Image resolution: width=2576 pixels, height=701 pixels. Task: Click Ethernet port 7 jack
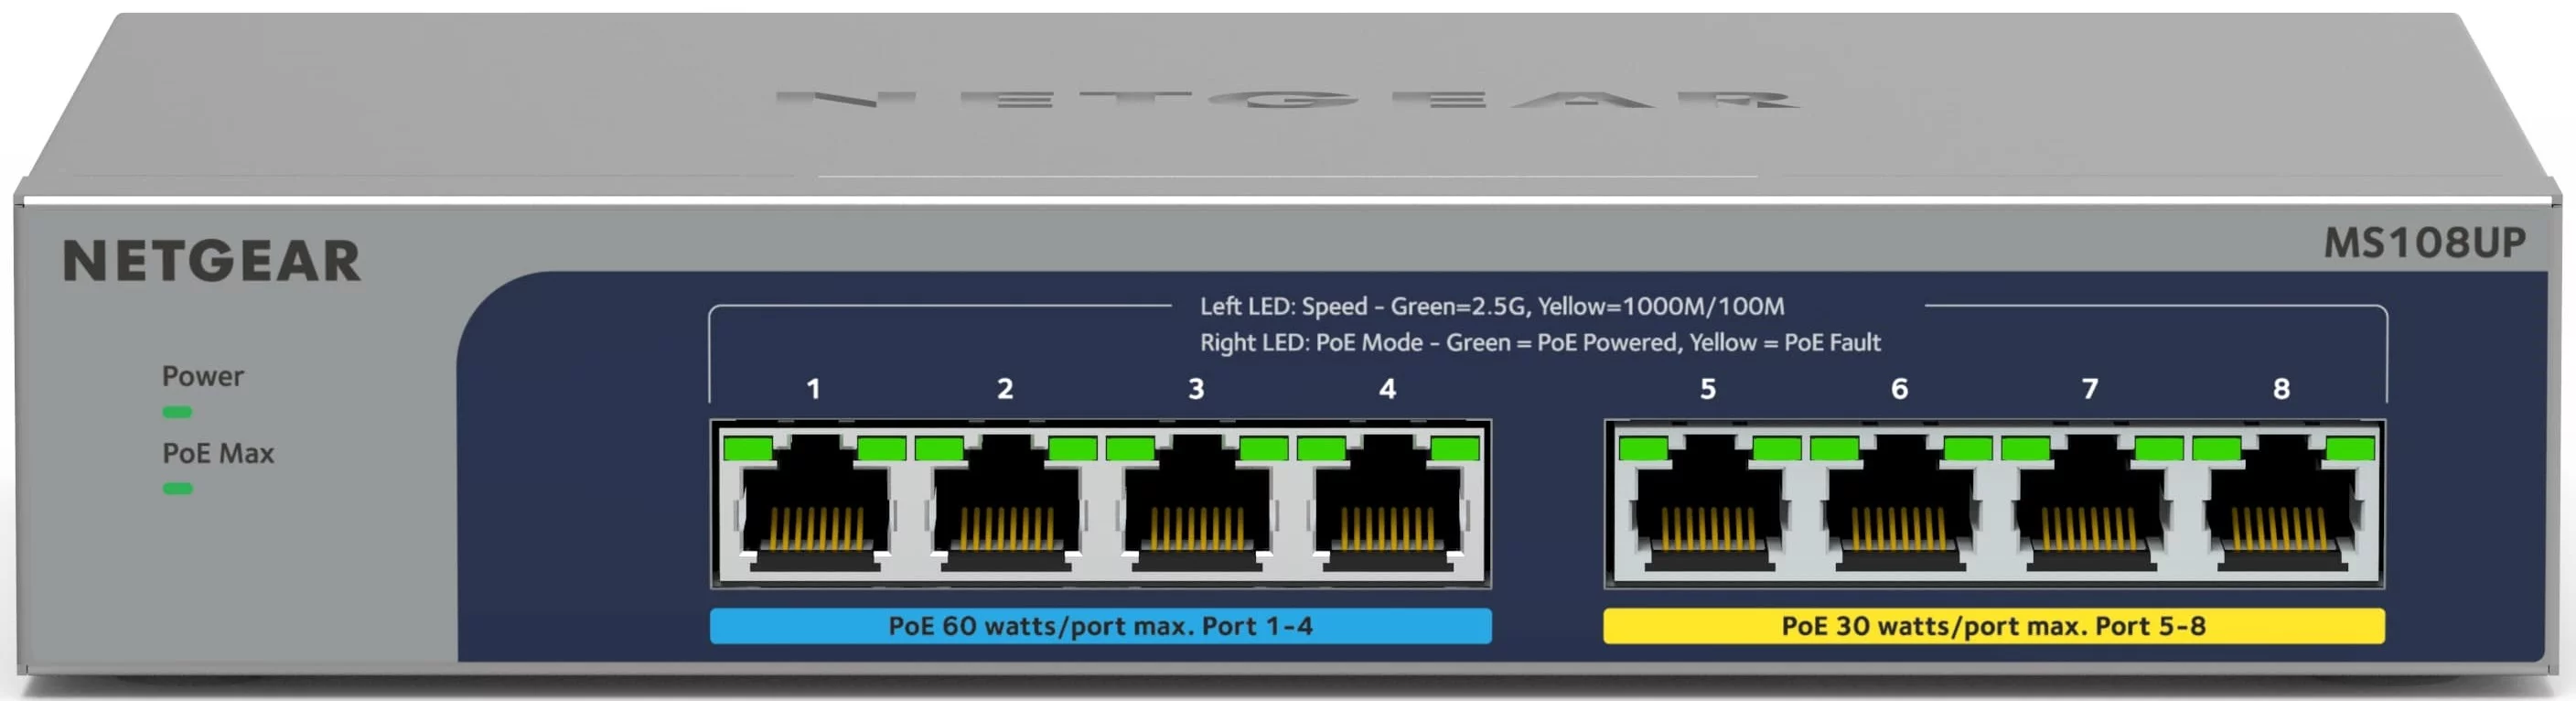2090,502
